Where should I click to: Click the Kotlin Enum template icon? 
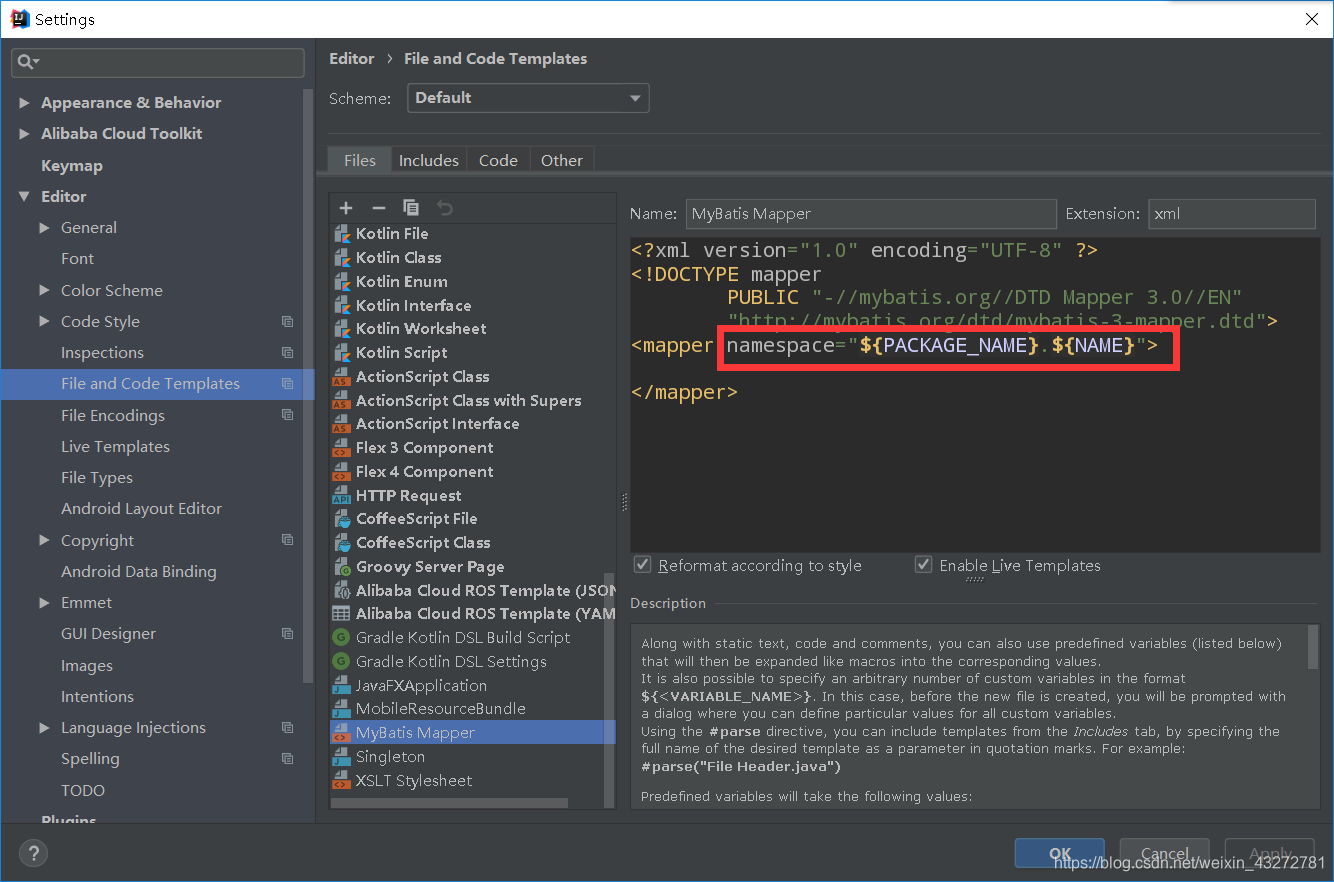342,281
